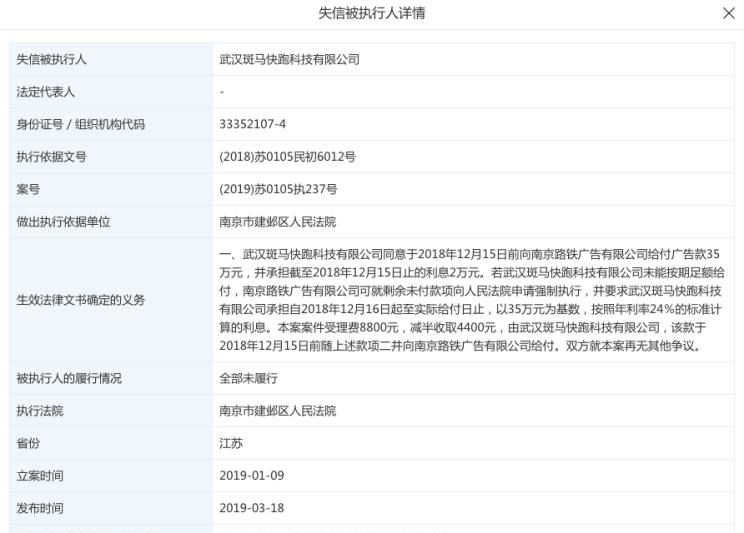
Task: Click the 执行法院 label
Action: coord(40,411)
